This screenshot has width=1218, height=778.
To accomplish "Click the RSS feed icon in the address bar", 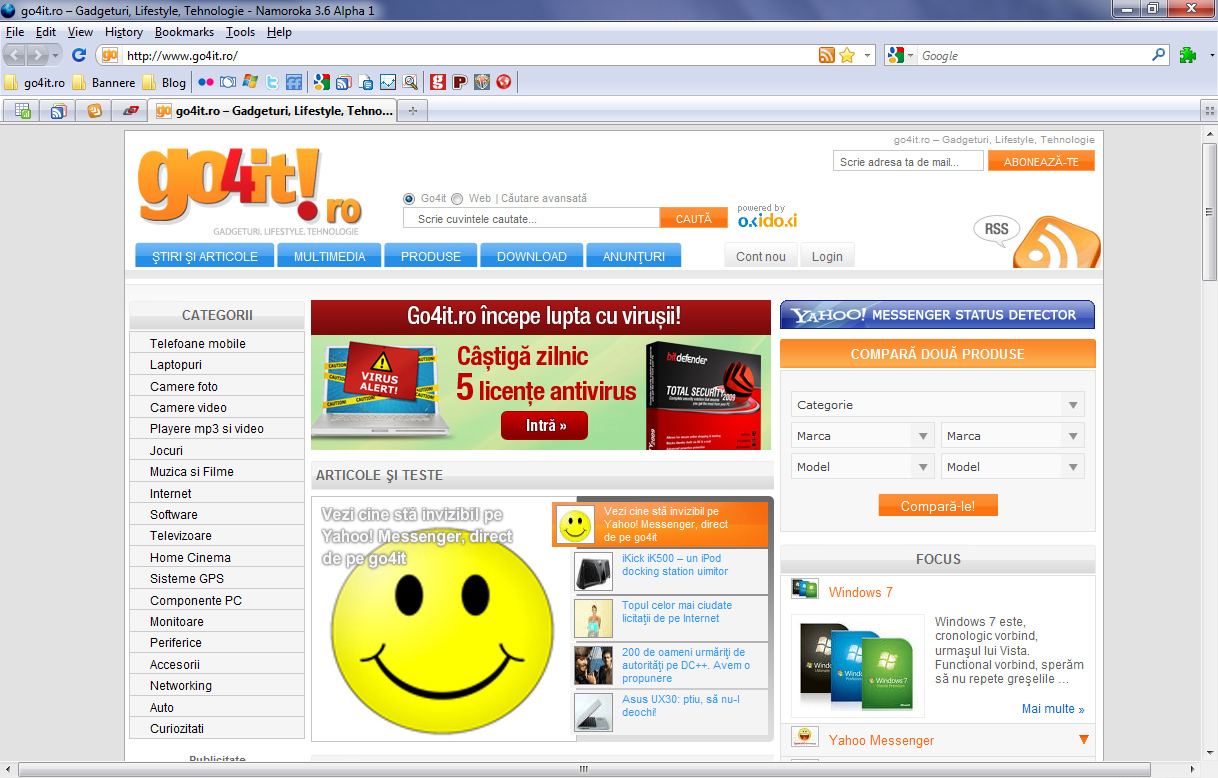I will (827, 55).
